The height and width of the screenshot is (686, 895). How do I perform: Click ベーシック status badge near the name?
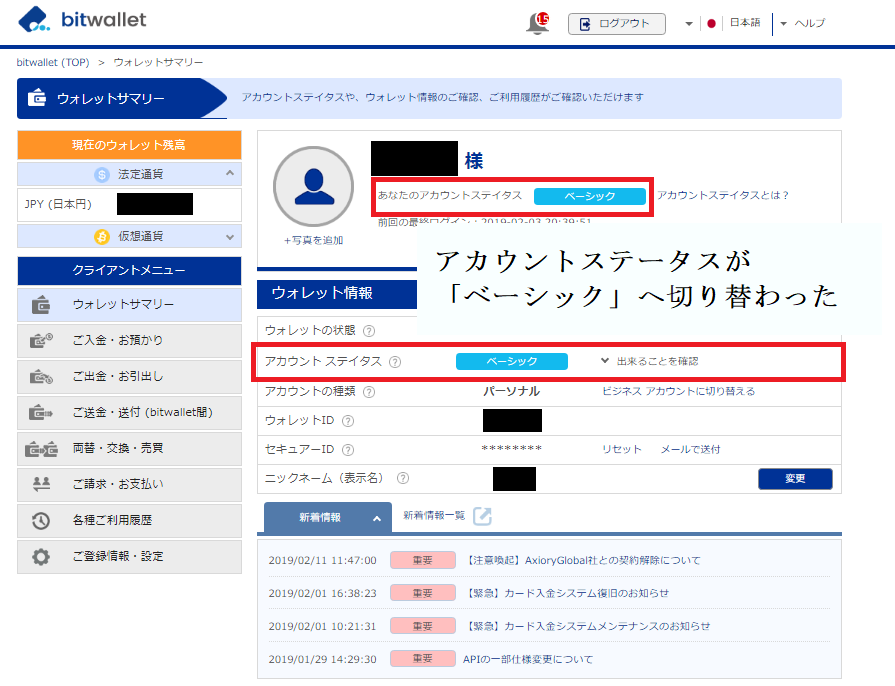coord(590,196)
